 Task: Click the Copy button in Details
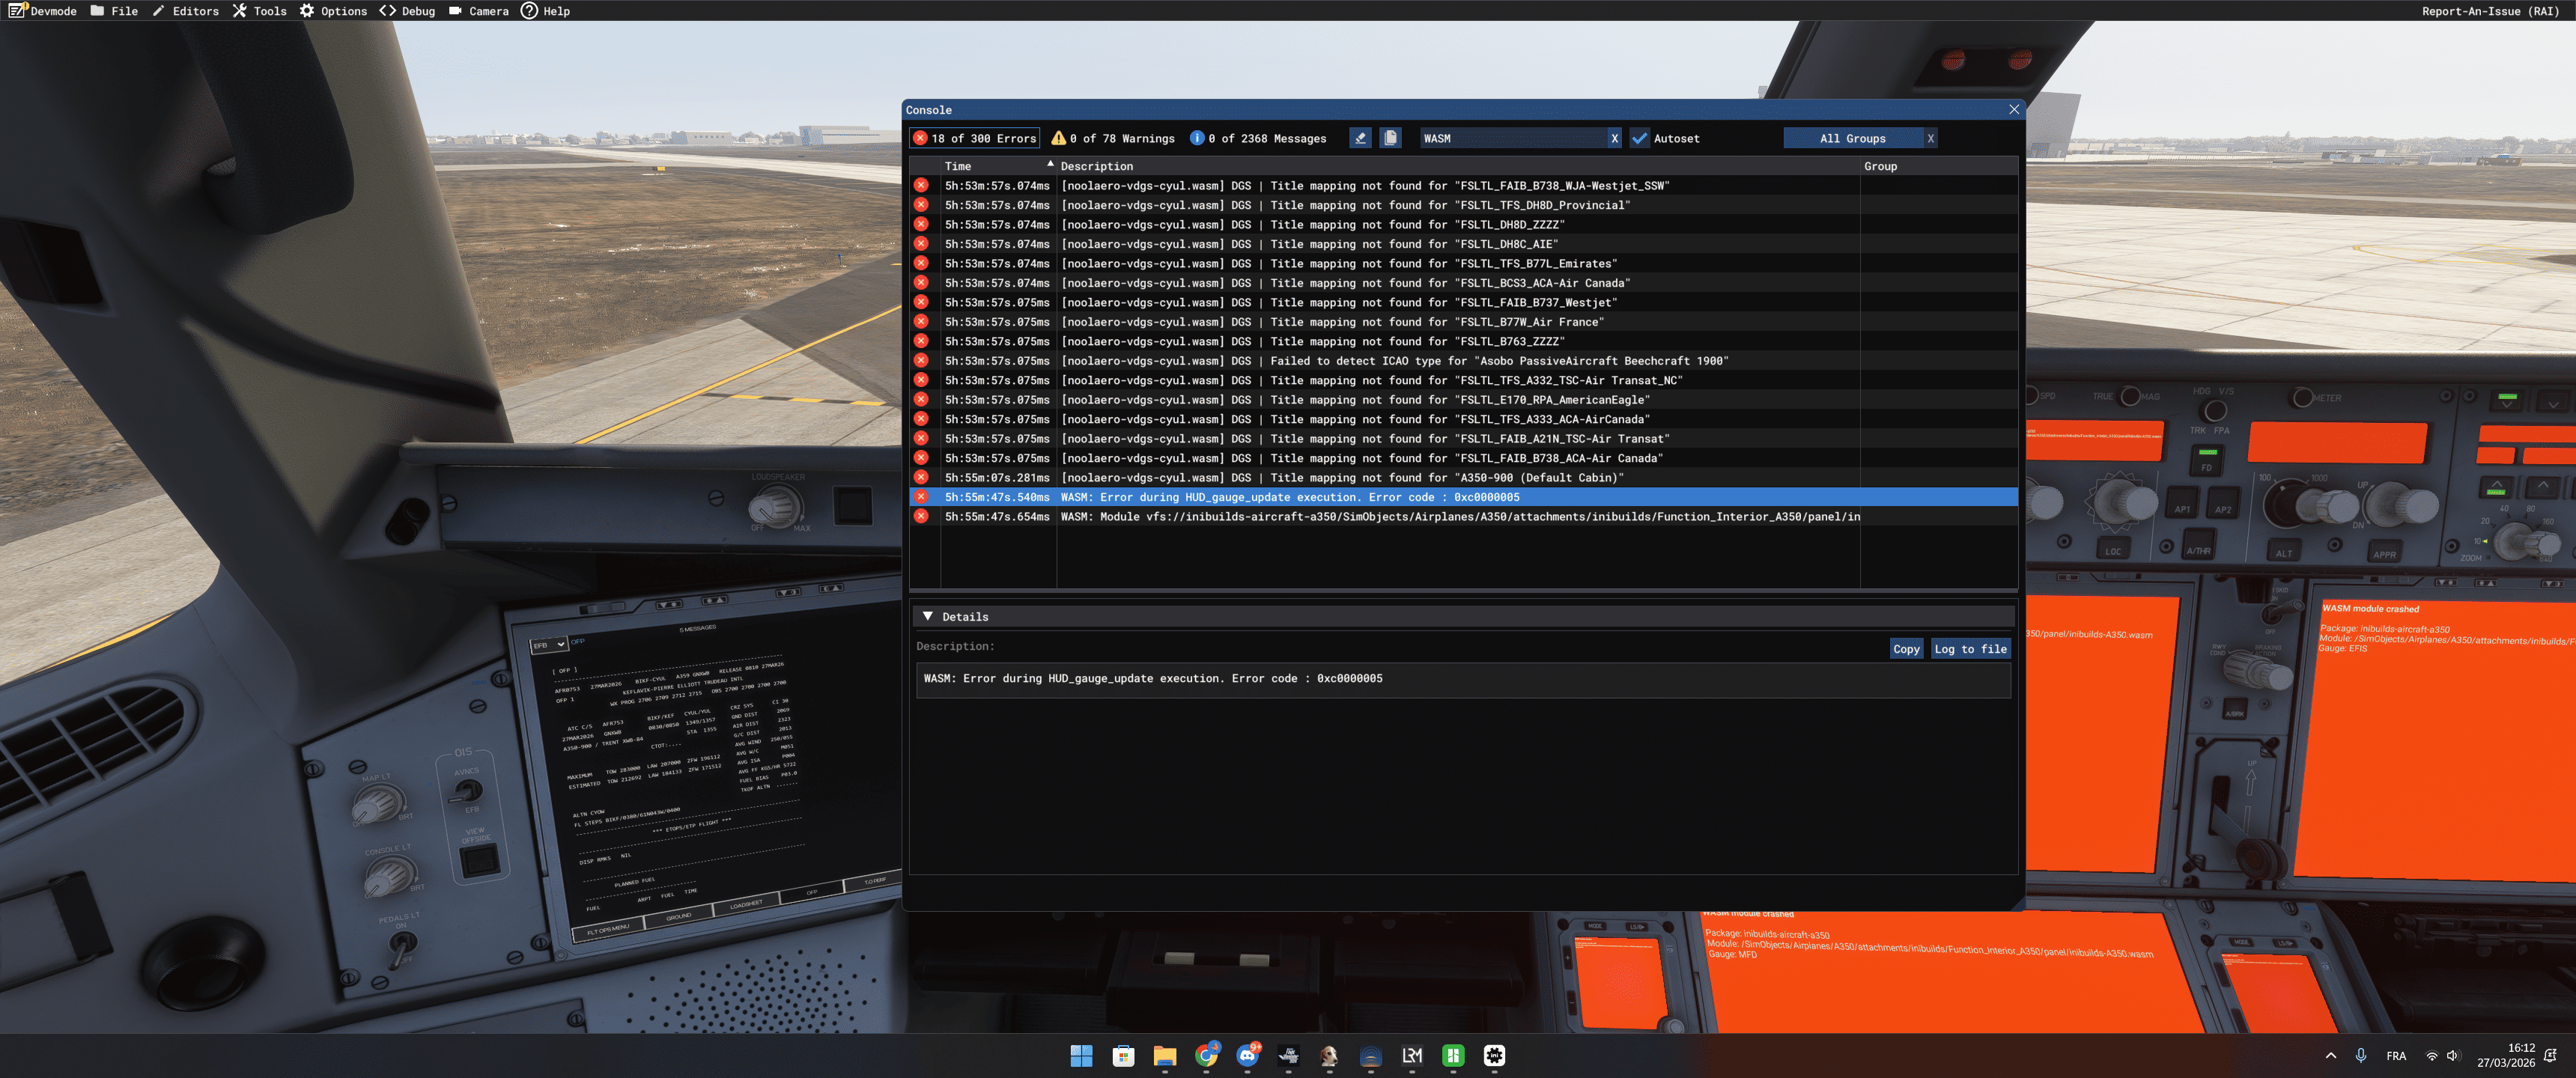coord(1905,649)
